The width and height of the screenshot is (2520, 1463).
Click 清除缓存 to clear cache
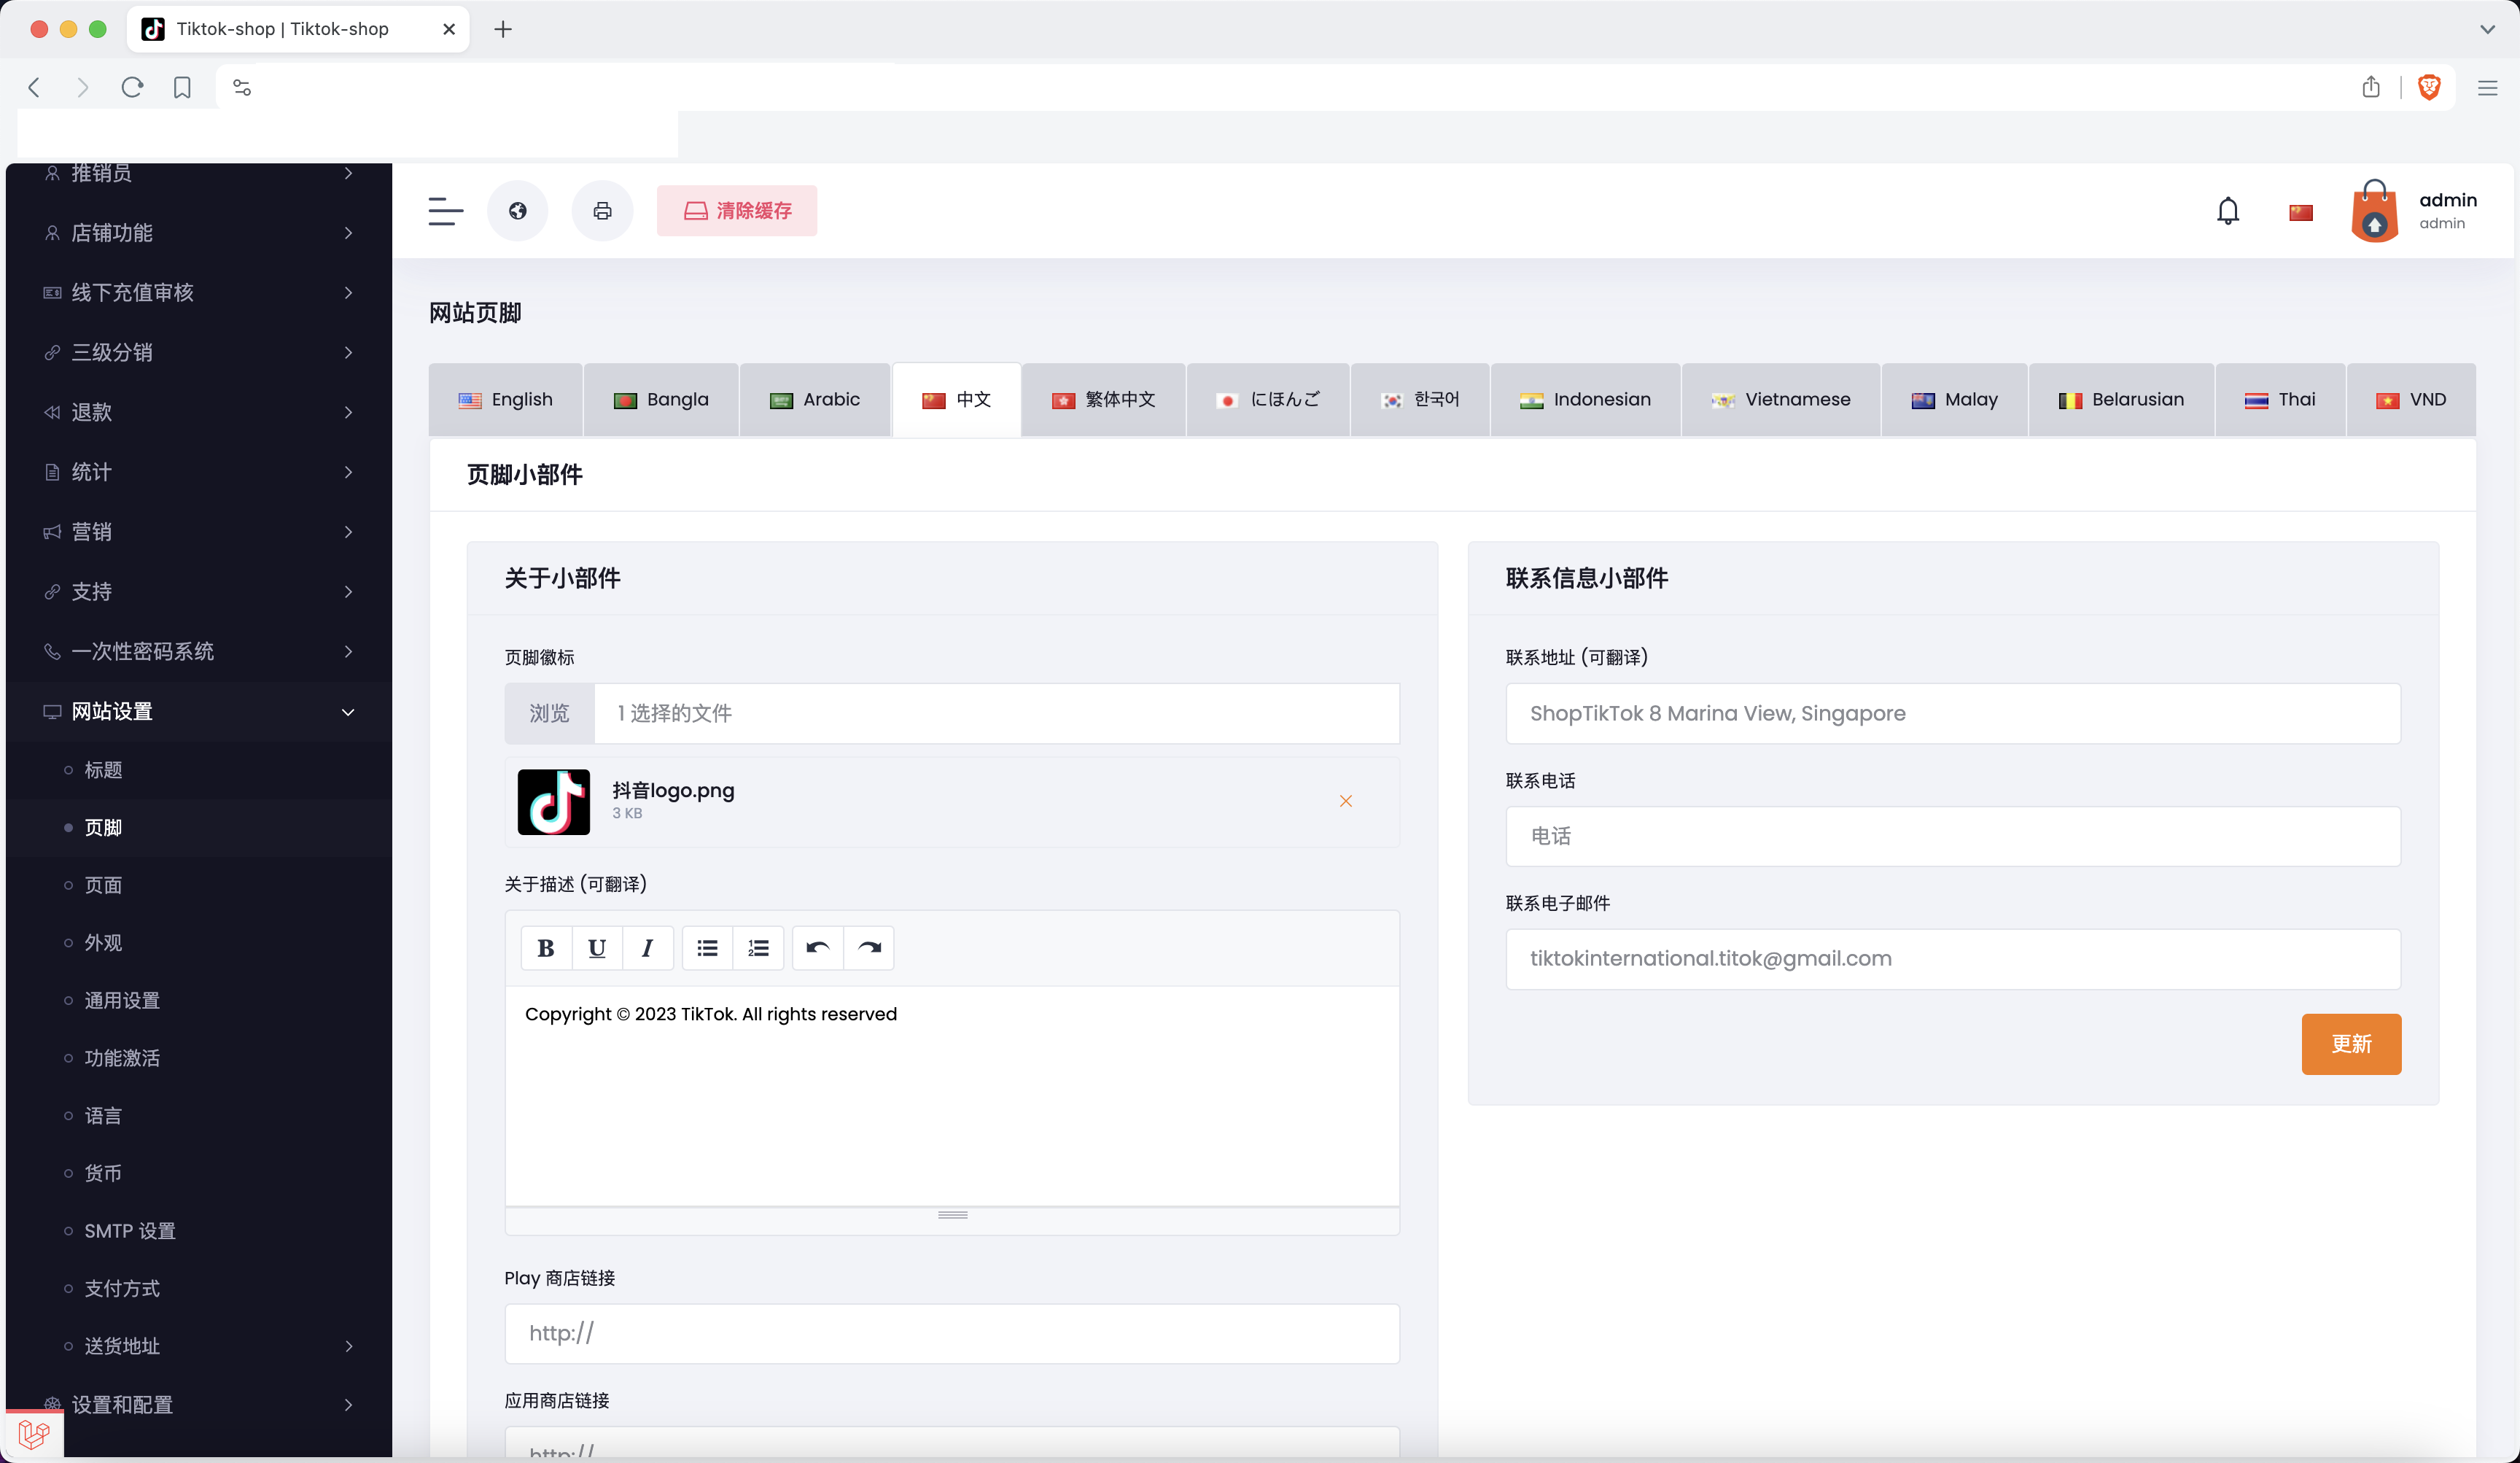click(x=736, y=211)
